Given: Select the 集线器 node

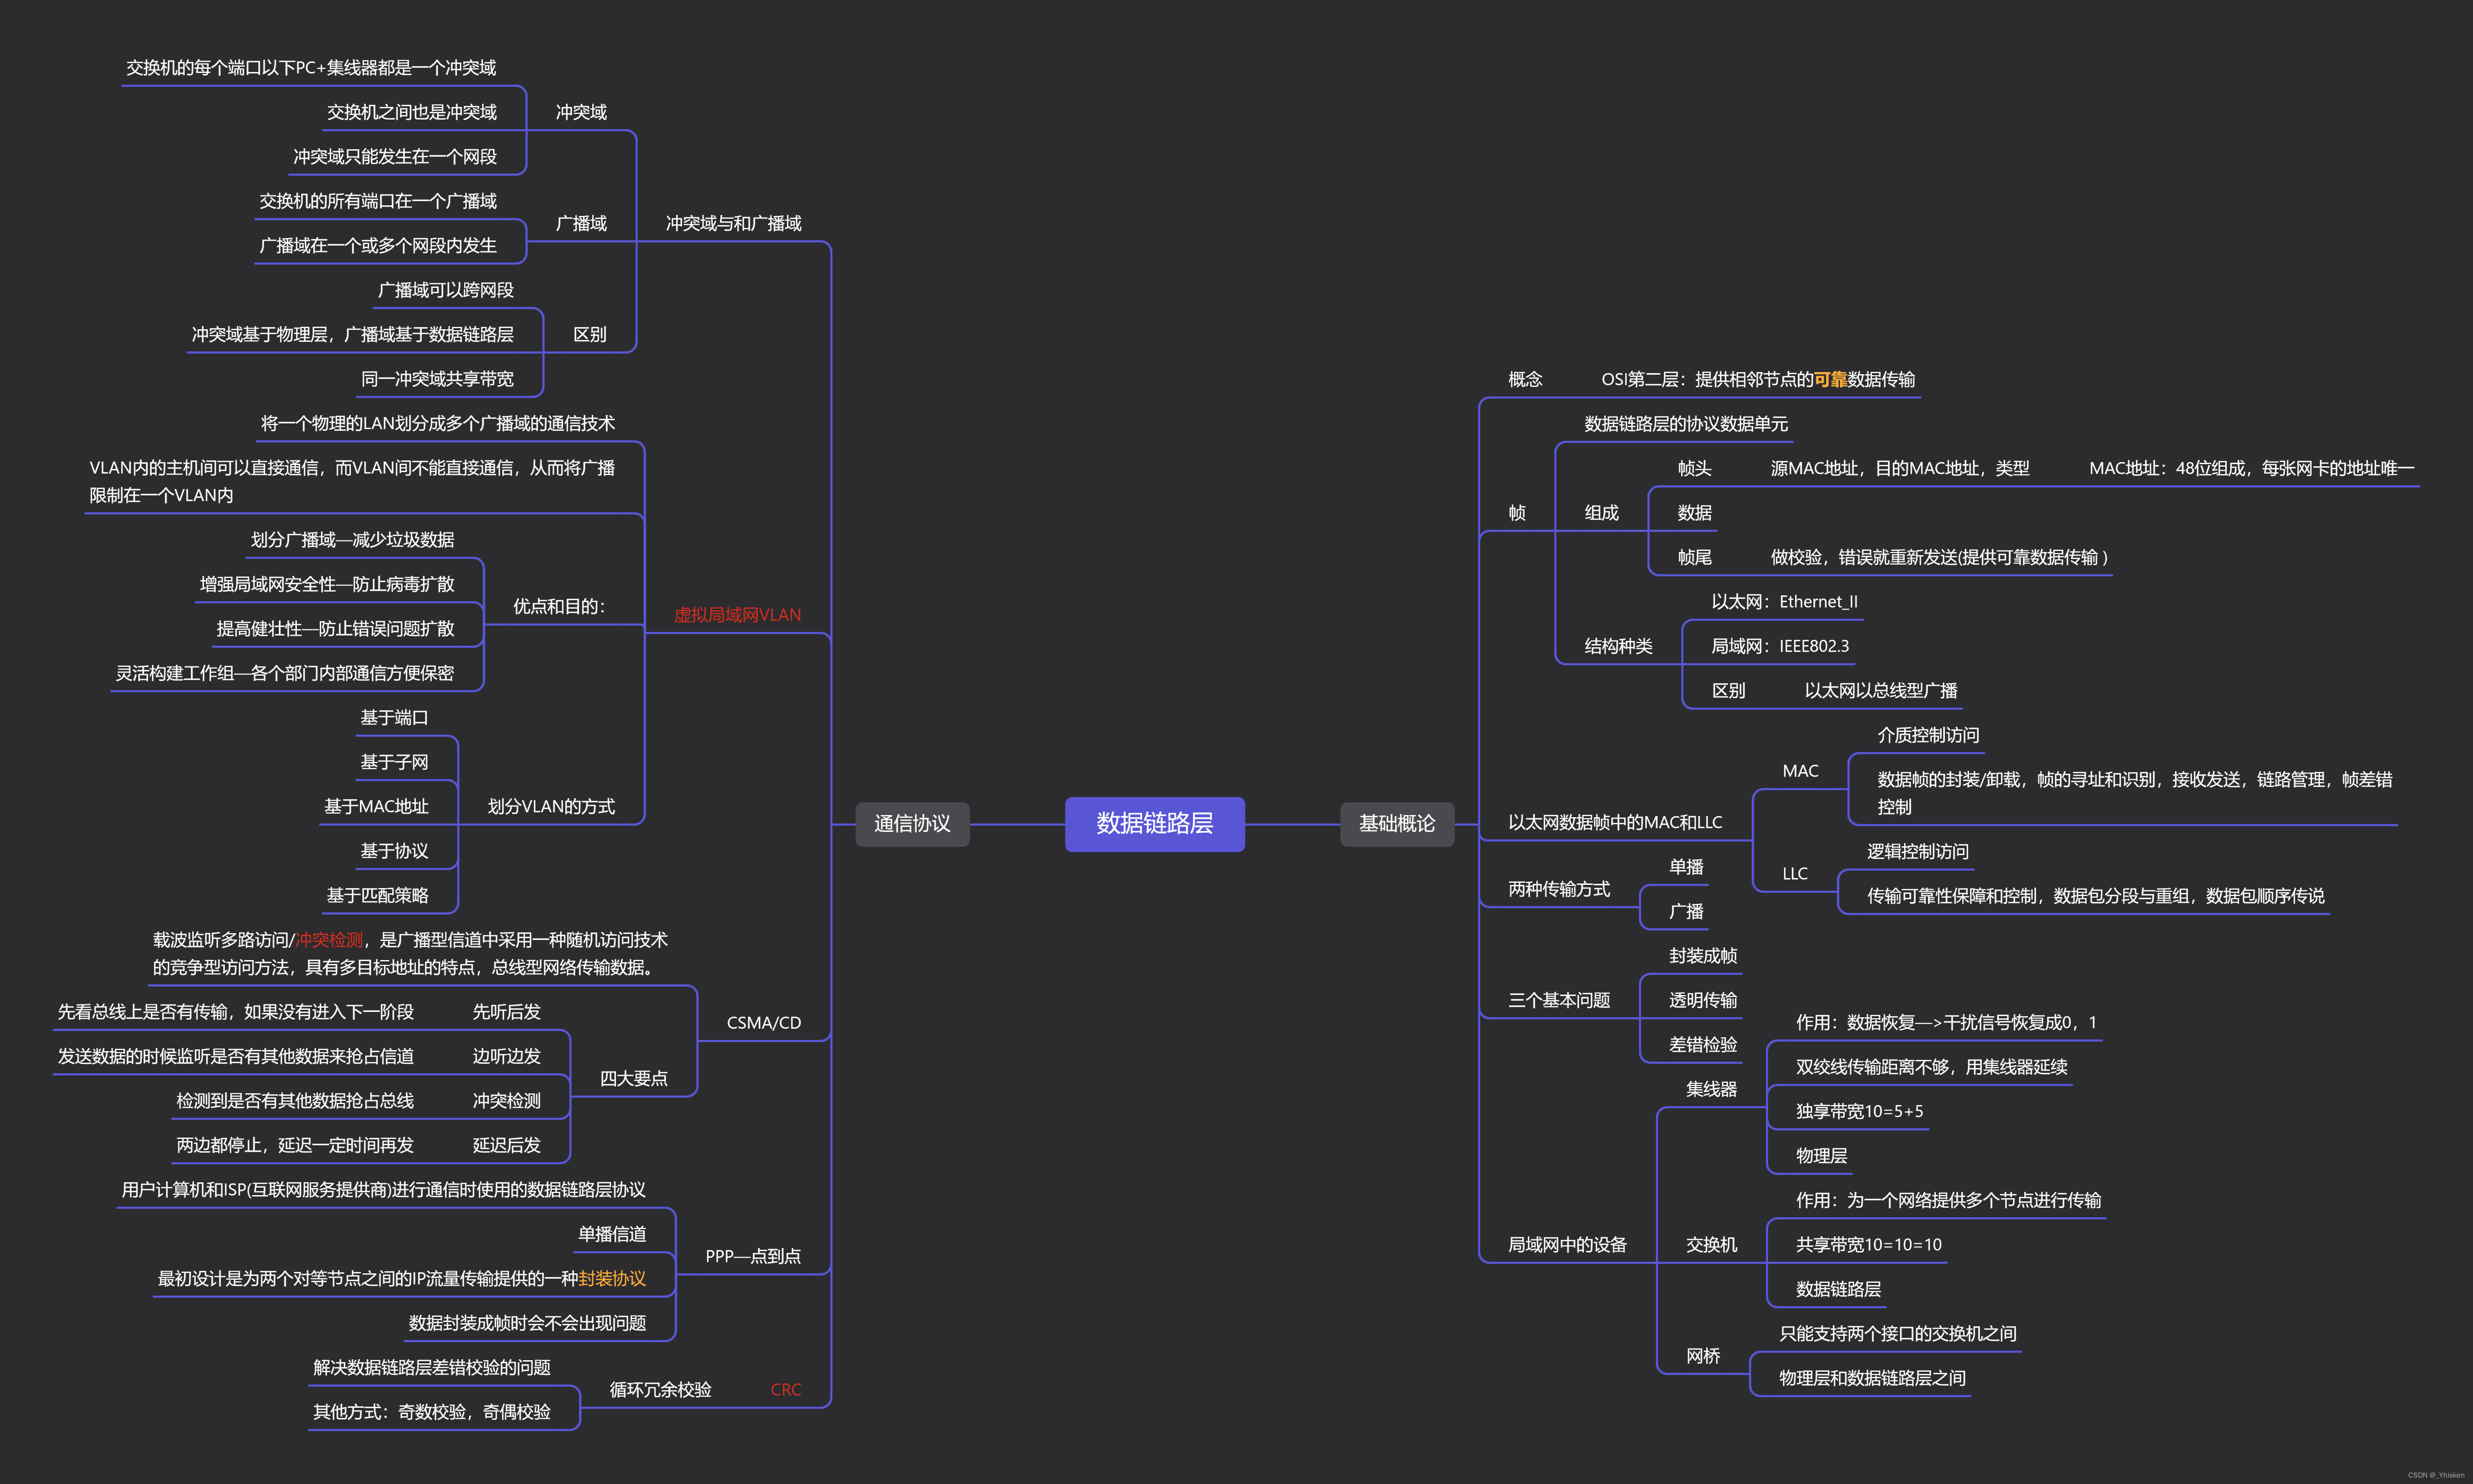Looking at the screenshot, I should [1711, 1089].
